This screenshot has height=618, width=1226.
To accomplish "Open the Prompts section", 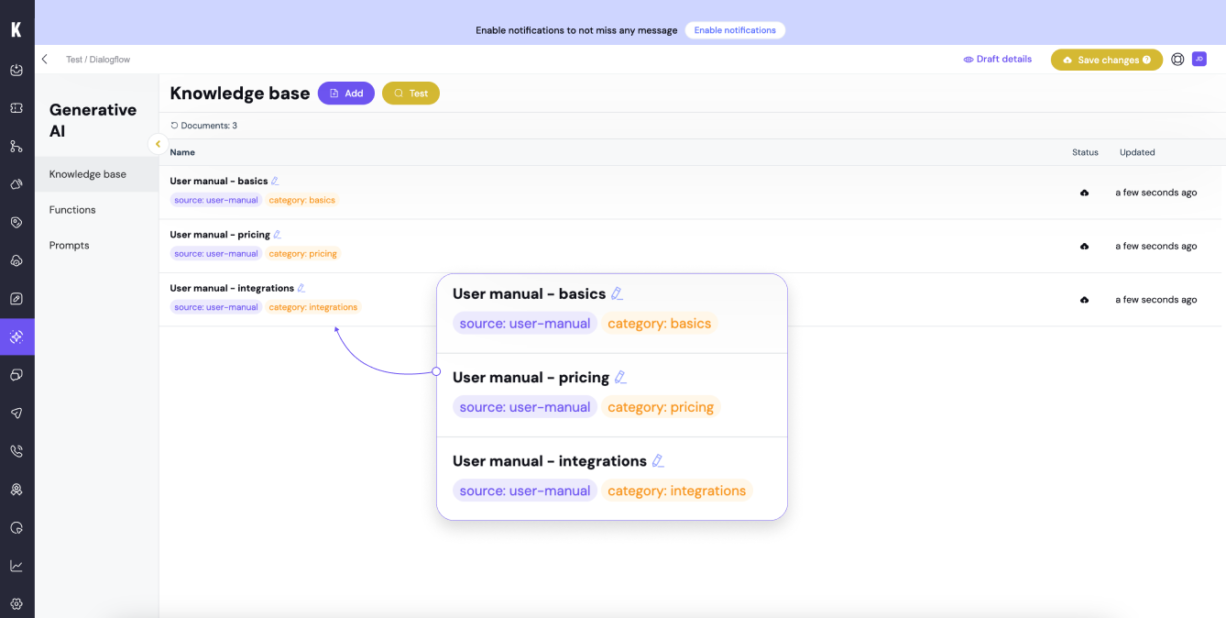I will (x=69, y=245).
